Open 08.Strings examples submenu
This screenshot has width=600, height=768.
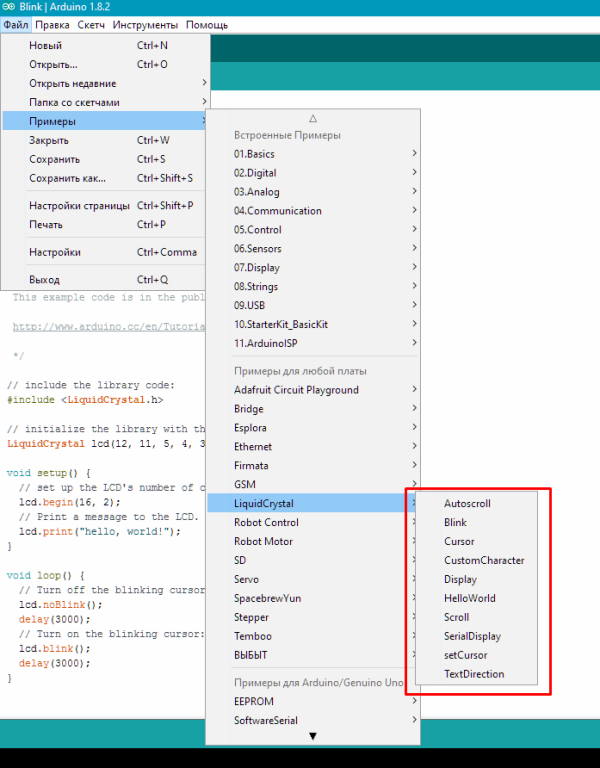point(313,287)
